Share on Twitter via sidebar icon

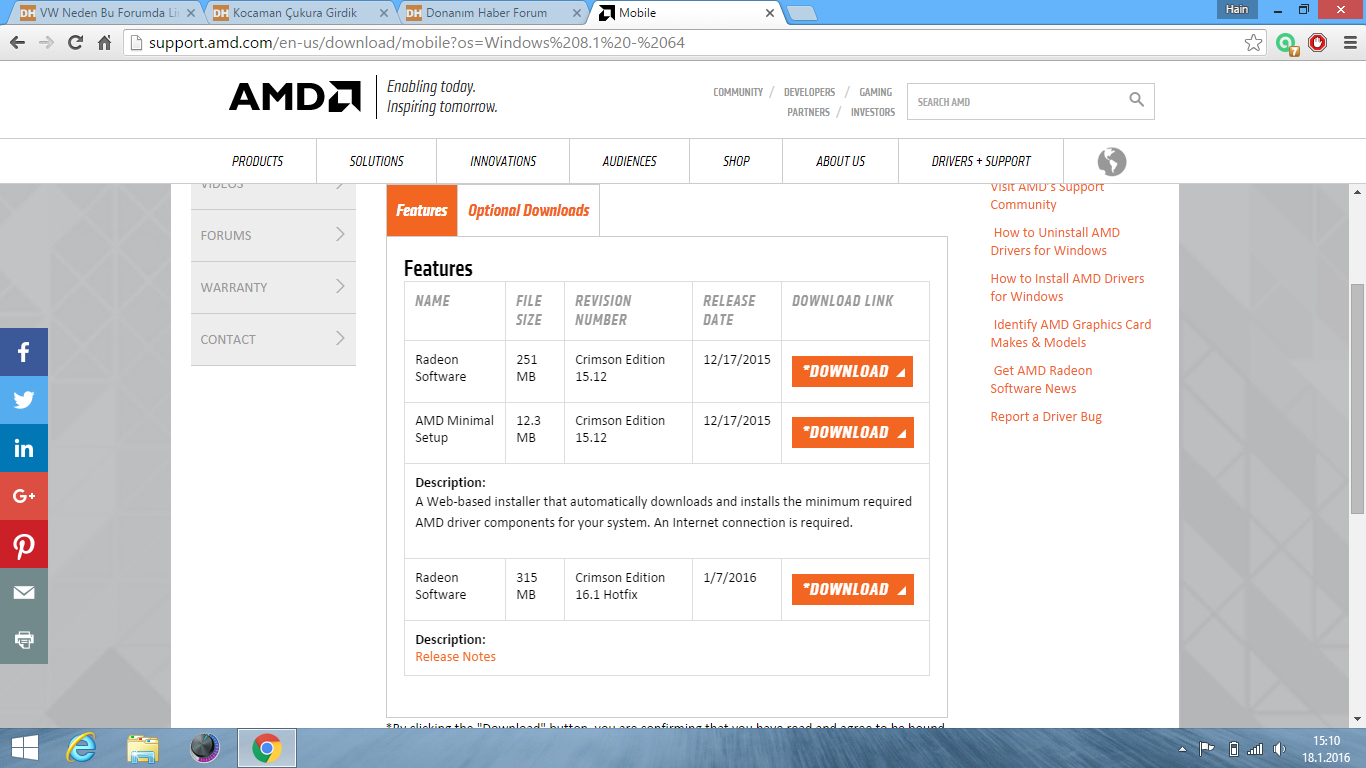click(24, 400)
